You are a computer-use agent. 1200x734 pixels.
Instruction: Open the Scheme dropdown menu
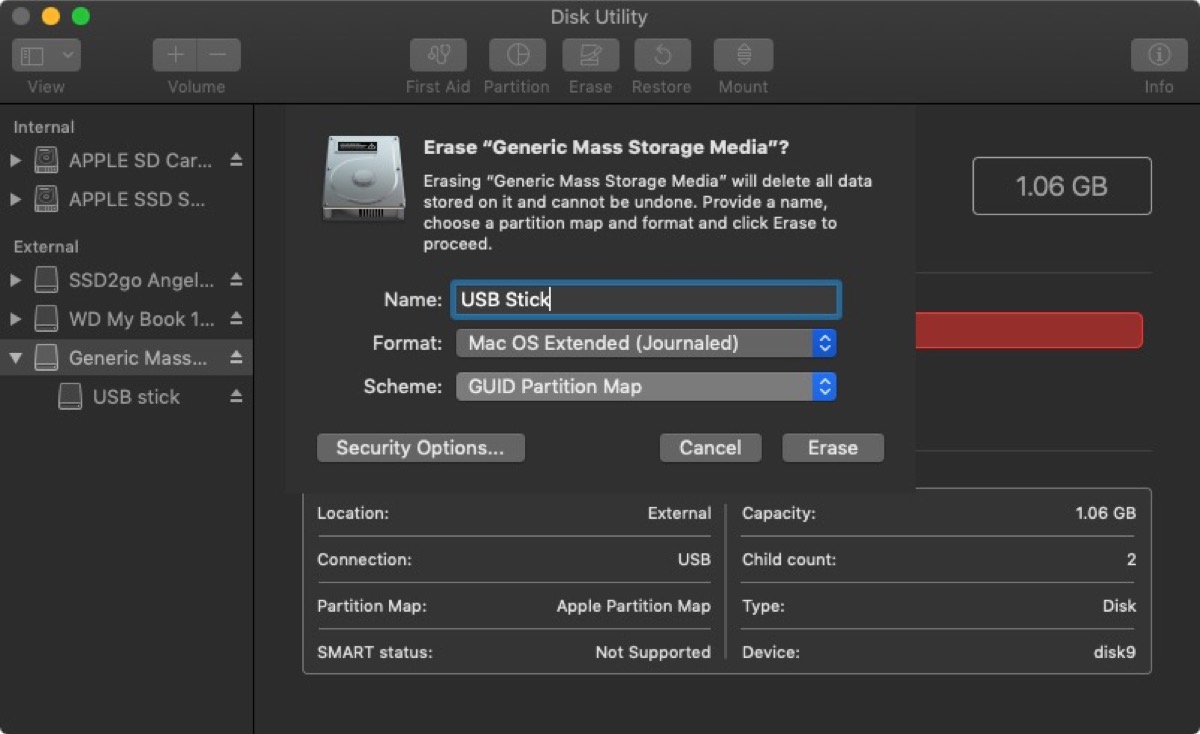tap(645, 386)
